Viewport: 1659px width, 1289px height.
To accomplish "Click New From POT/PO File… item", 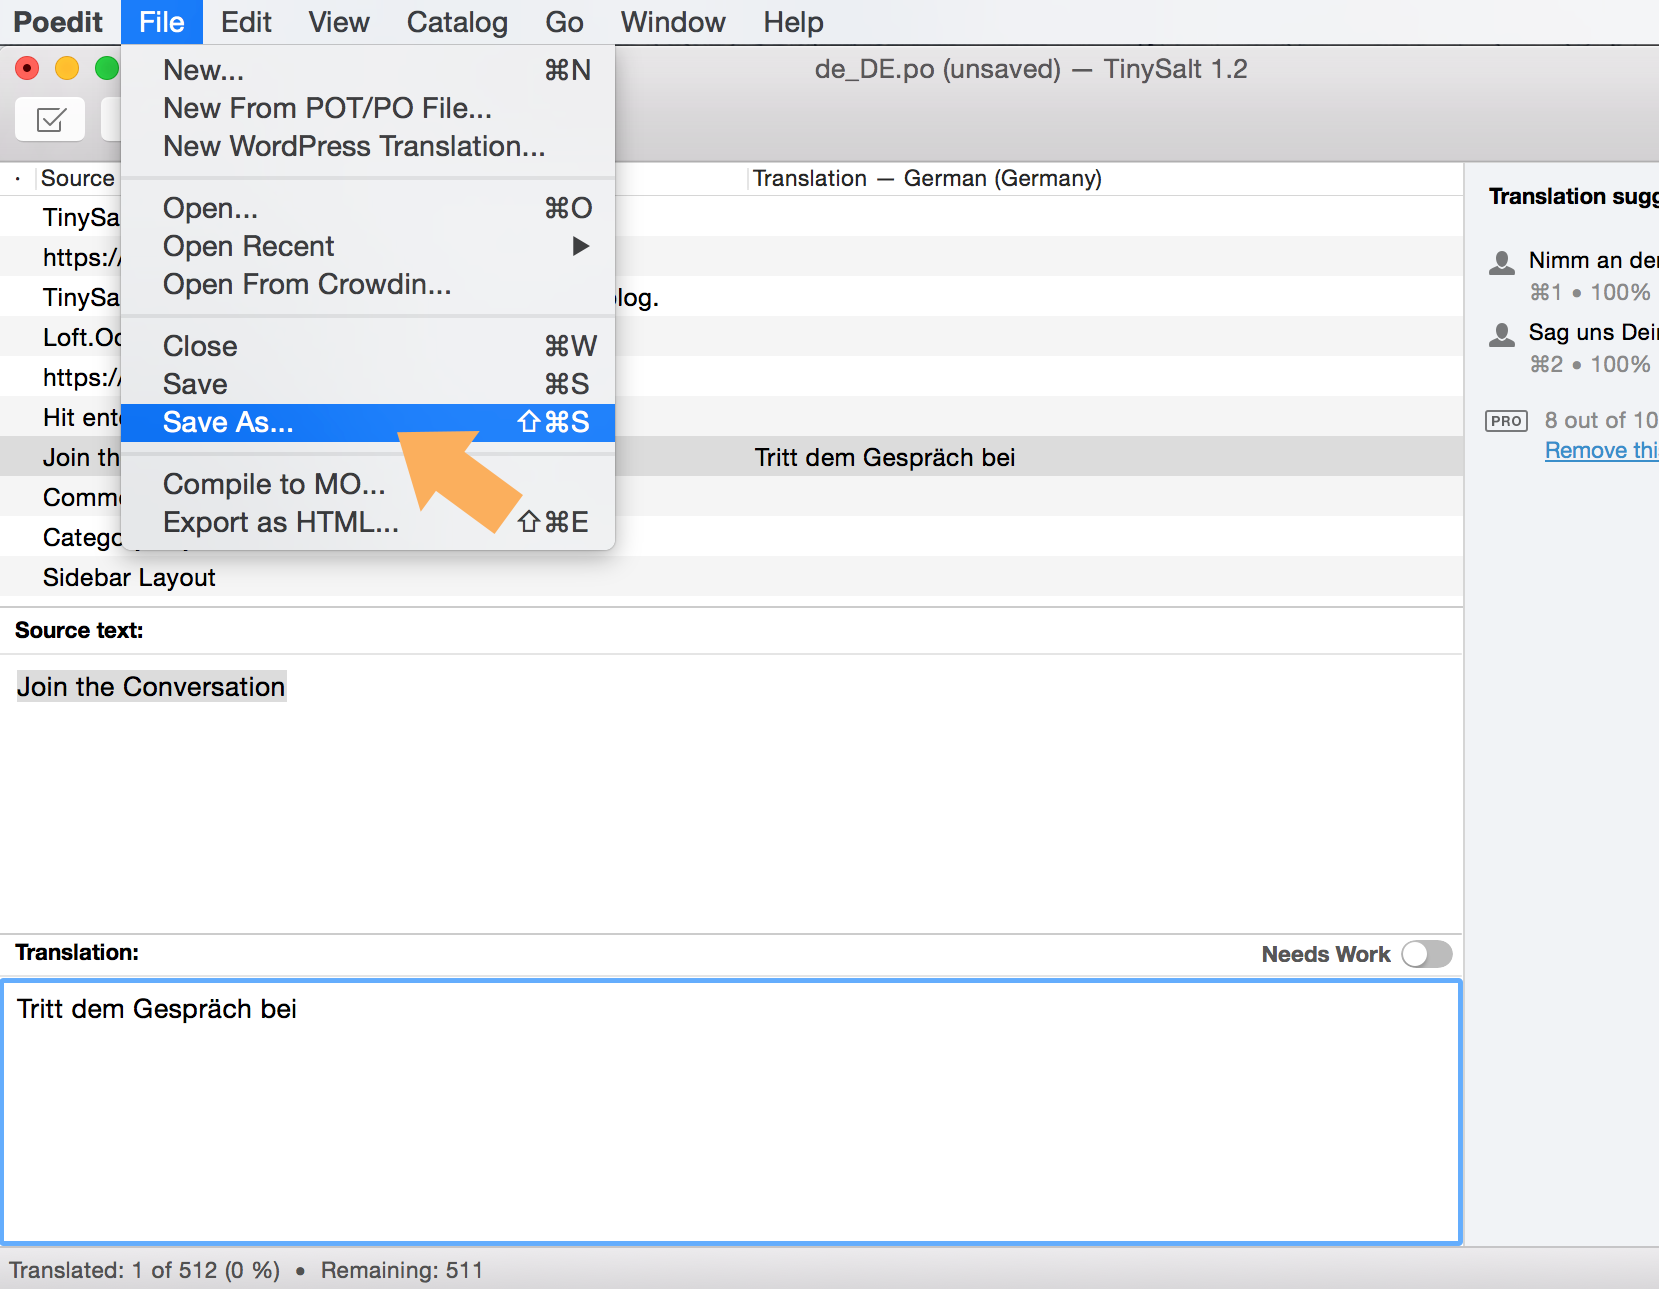I will [327, 108].
